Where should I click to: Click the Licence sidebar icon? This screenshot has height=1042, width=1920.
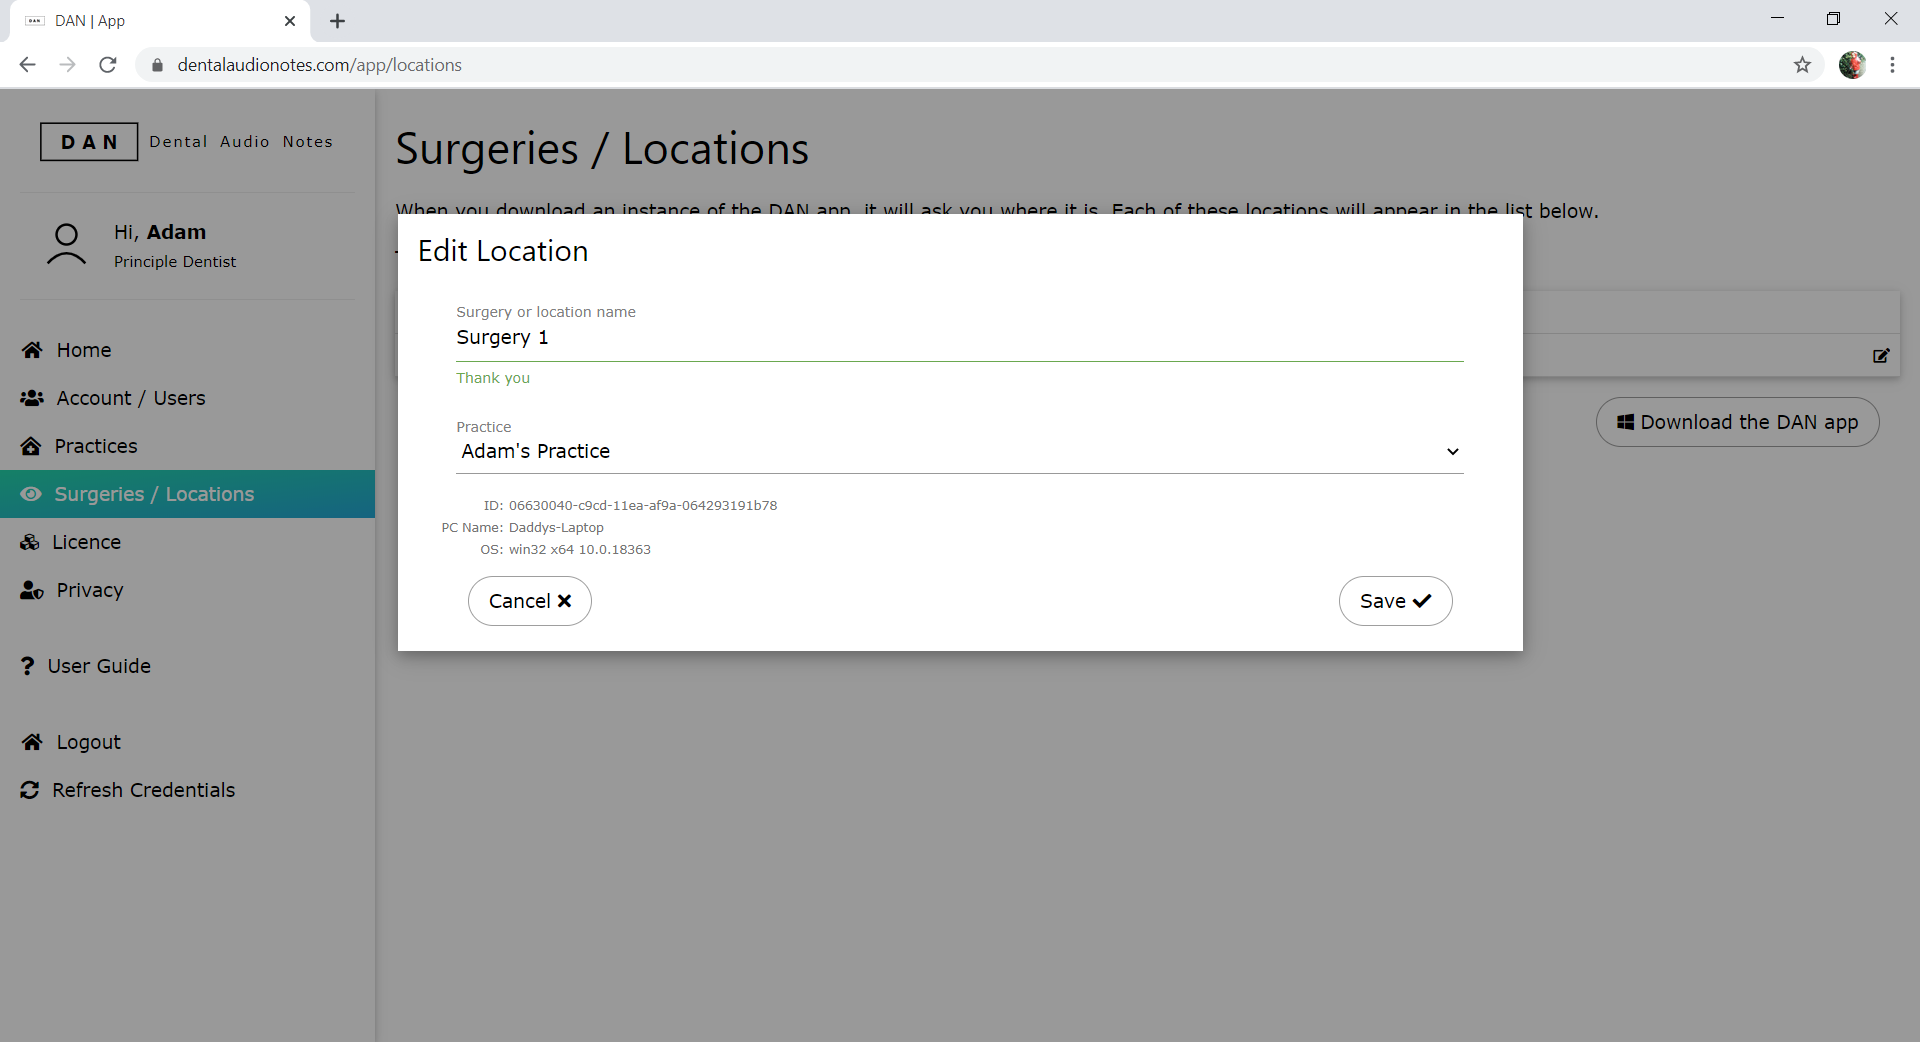tap(30, 542)
